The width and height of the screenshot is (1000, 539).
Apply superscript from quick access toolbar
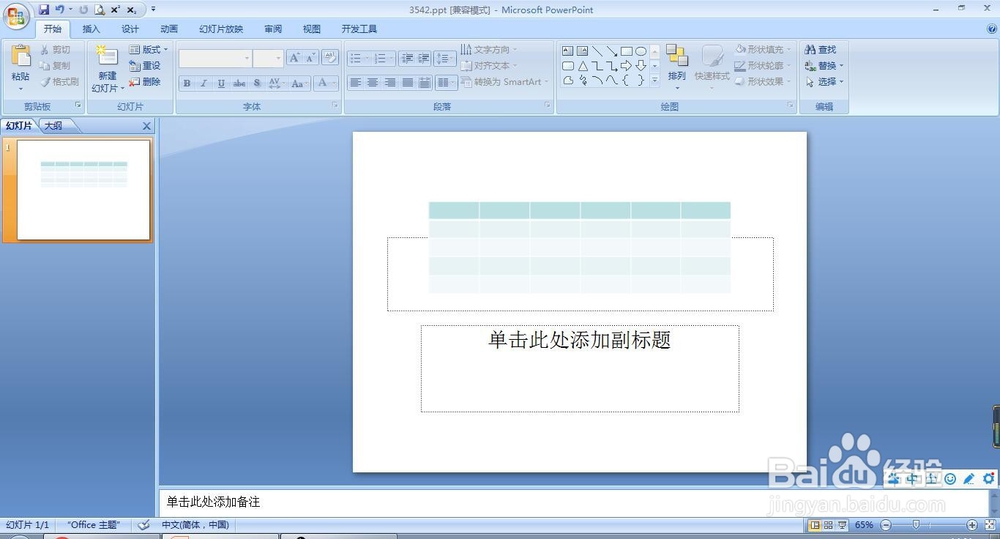point(115,10)
